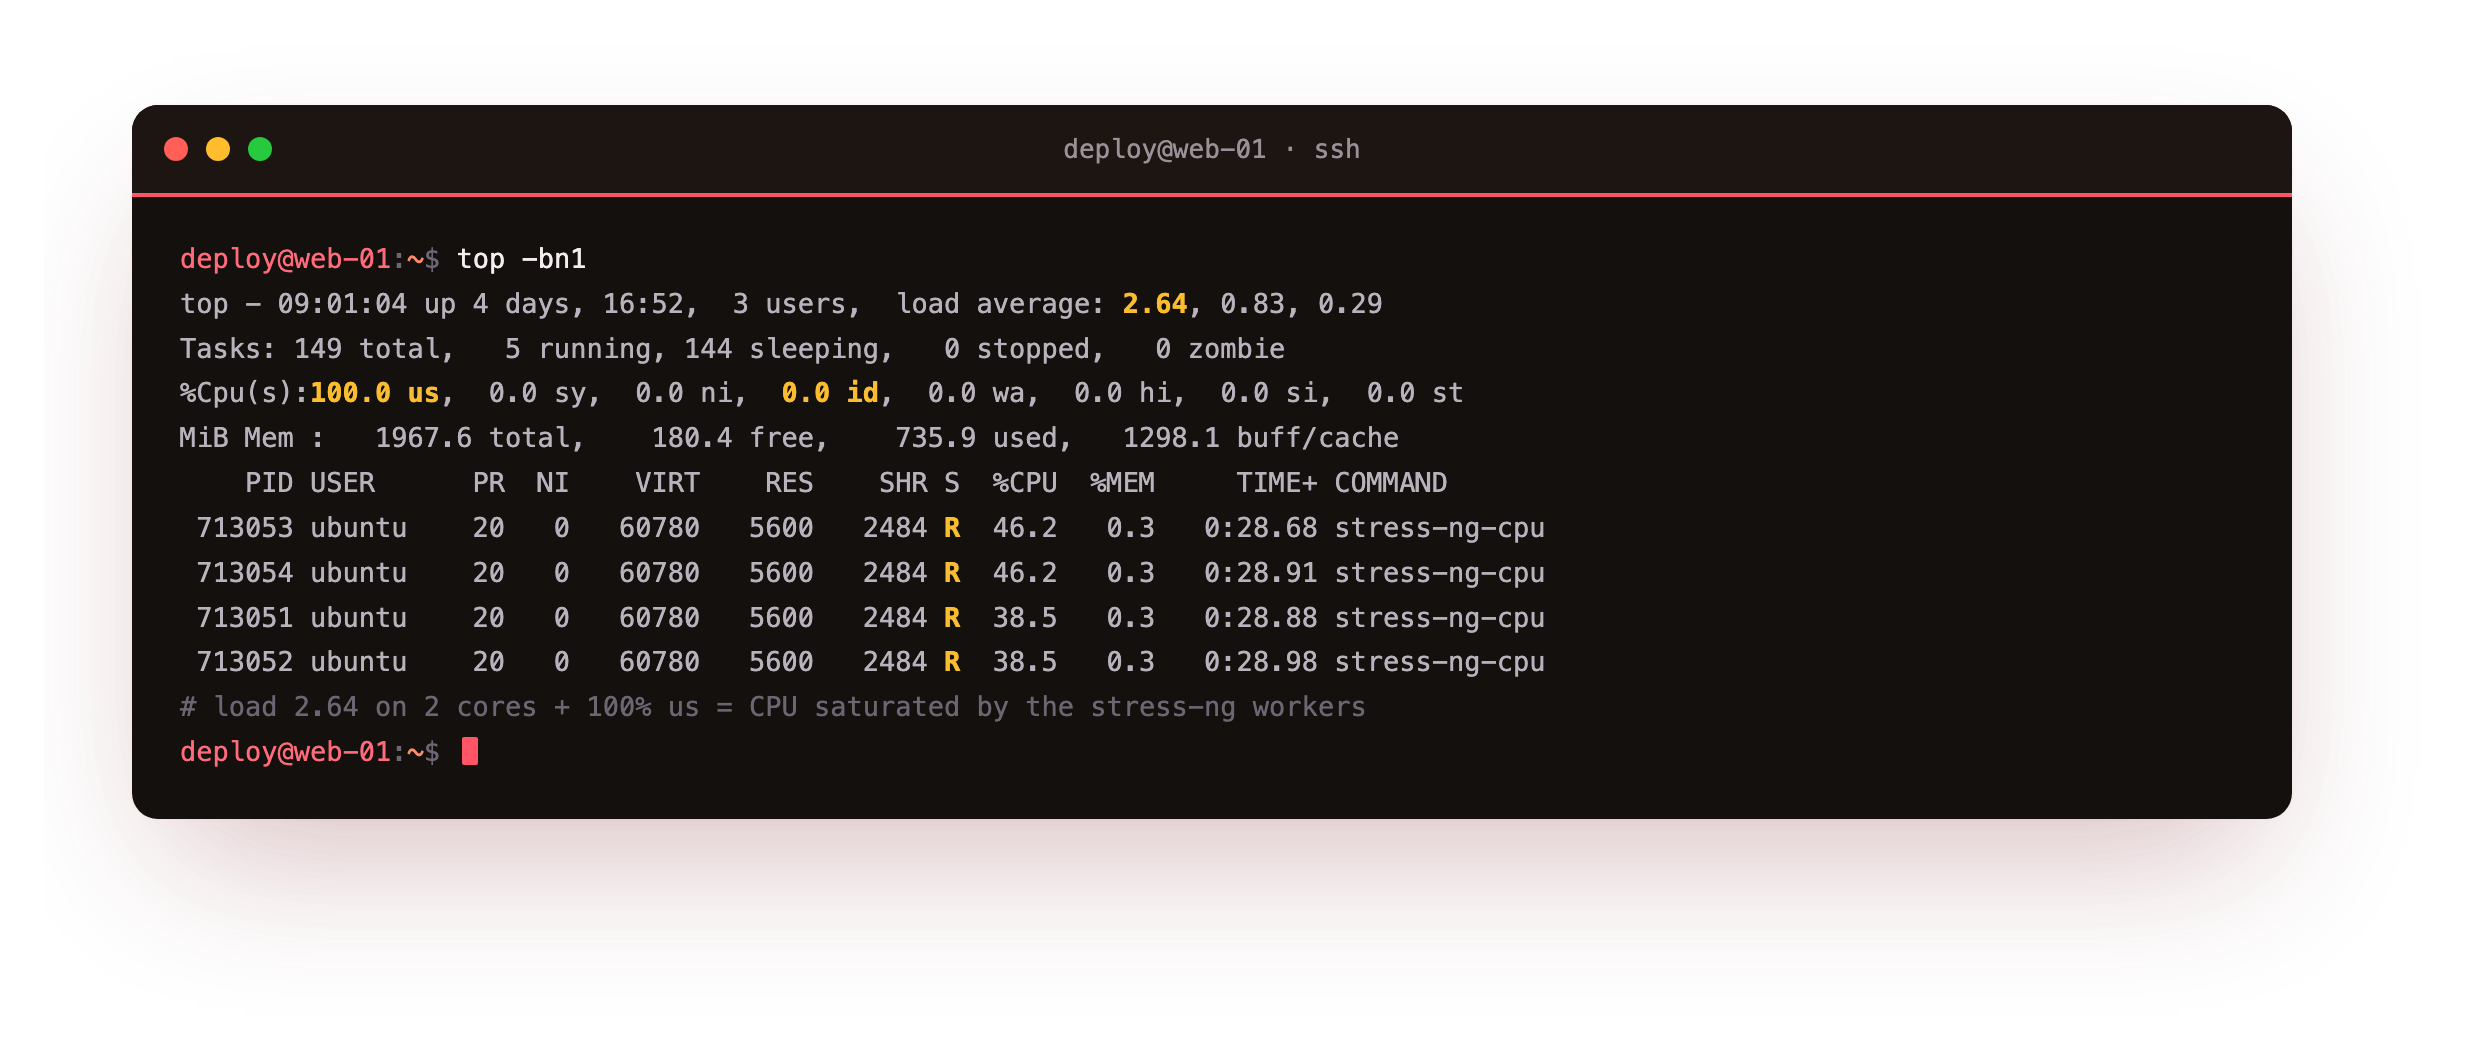
Task: Click the load average value 2.64
Action: pyautogui.click(x=1154, y=304)
